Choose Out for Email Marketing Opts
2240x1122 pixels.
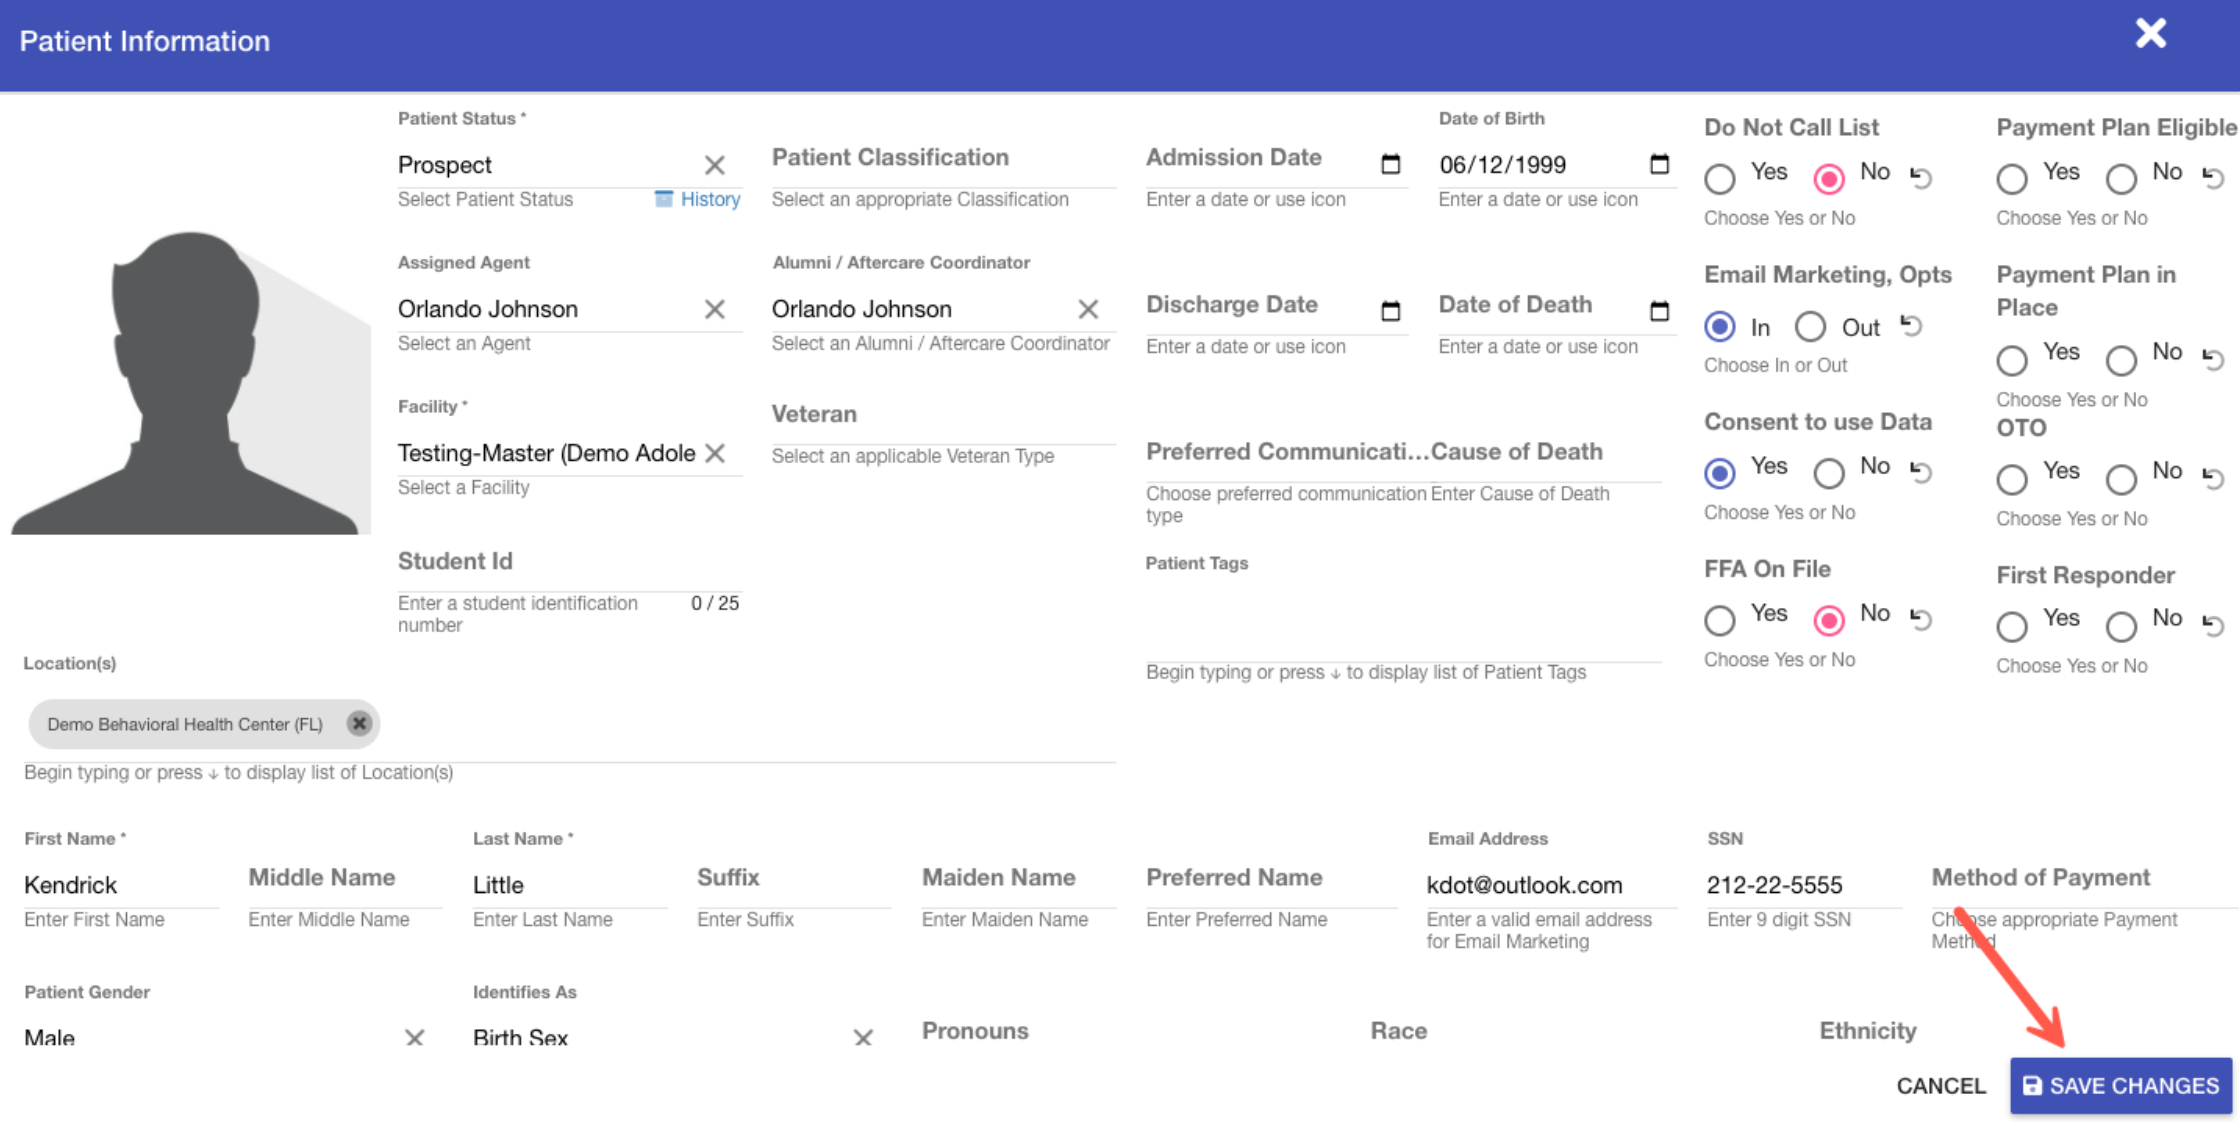pos(1810,327)
